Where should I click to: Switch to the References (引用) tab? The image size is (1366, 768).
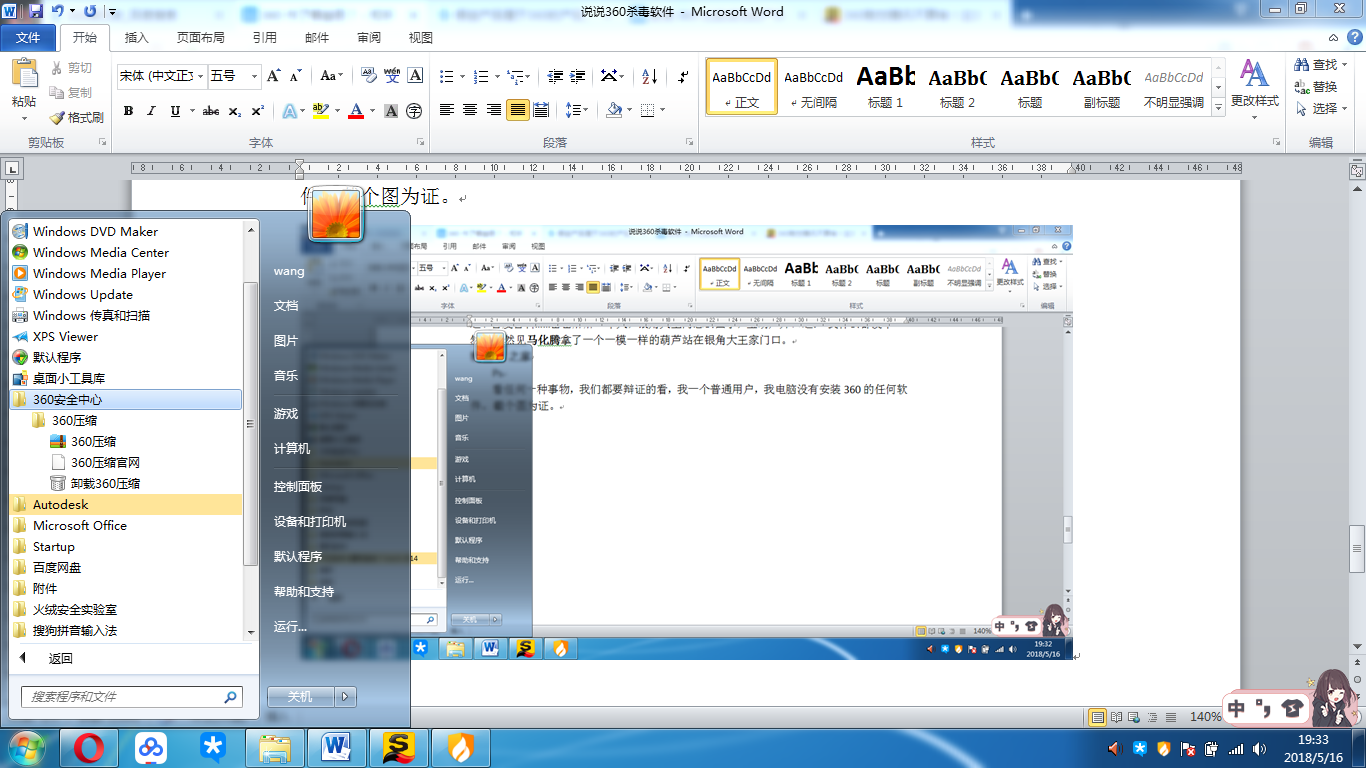tap(265, 38)
